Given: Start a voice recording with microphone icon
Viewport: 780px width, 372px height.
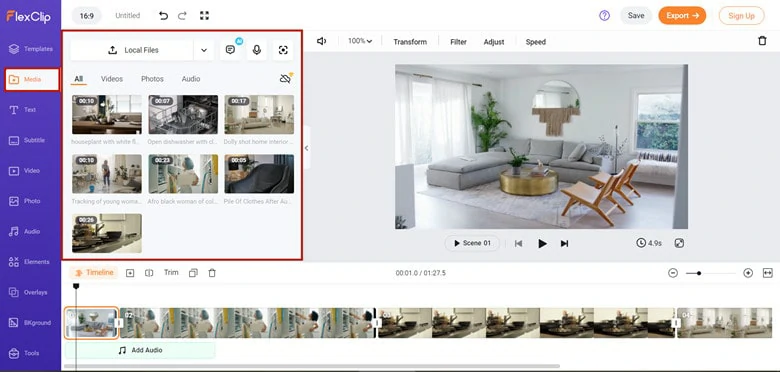Looking at the screenshot, I should pos(257,50).
